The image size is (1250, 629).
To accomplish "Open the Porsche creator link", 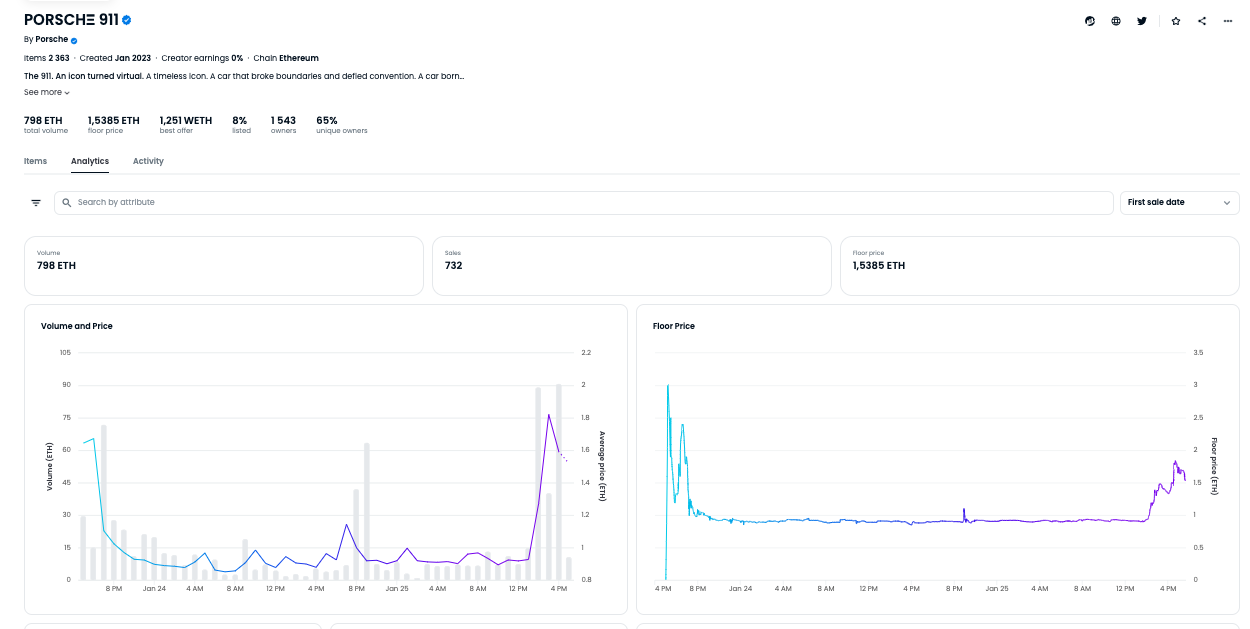I will 52,39.
